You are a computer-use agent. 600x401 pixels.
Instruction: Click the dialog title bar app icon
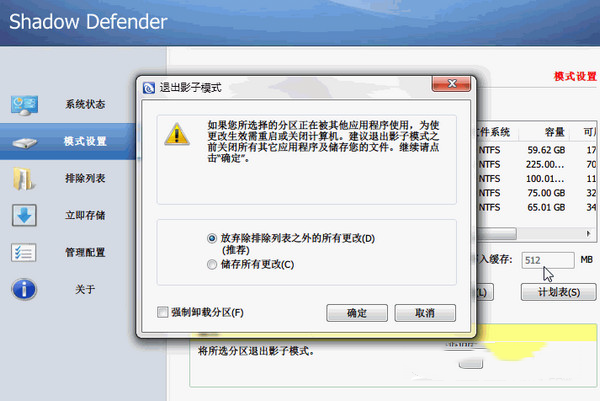click(x=149, y=88)
